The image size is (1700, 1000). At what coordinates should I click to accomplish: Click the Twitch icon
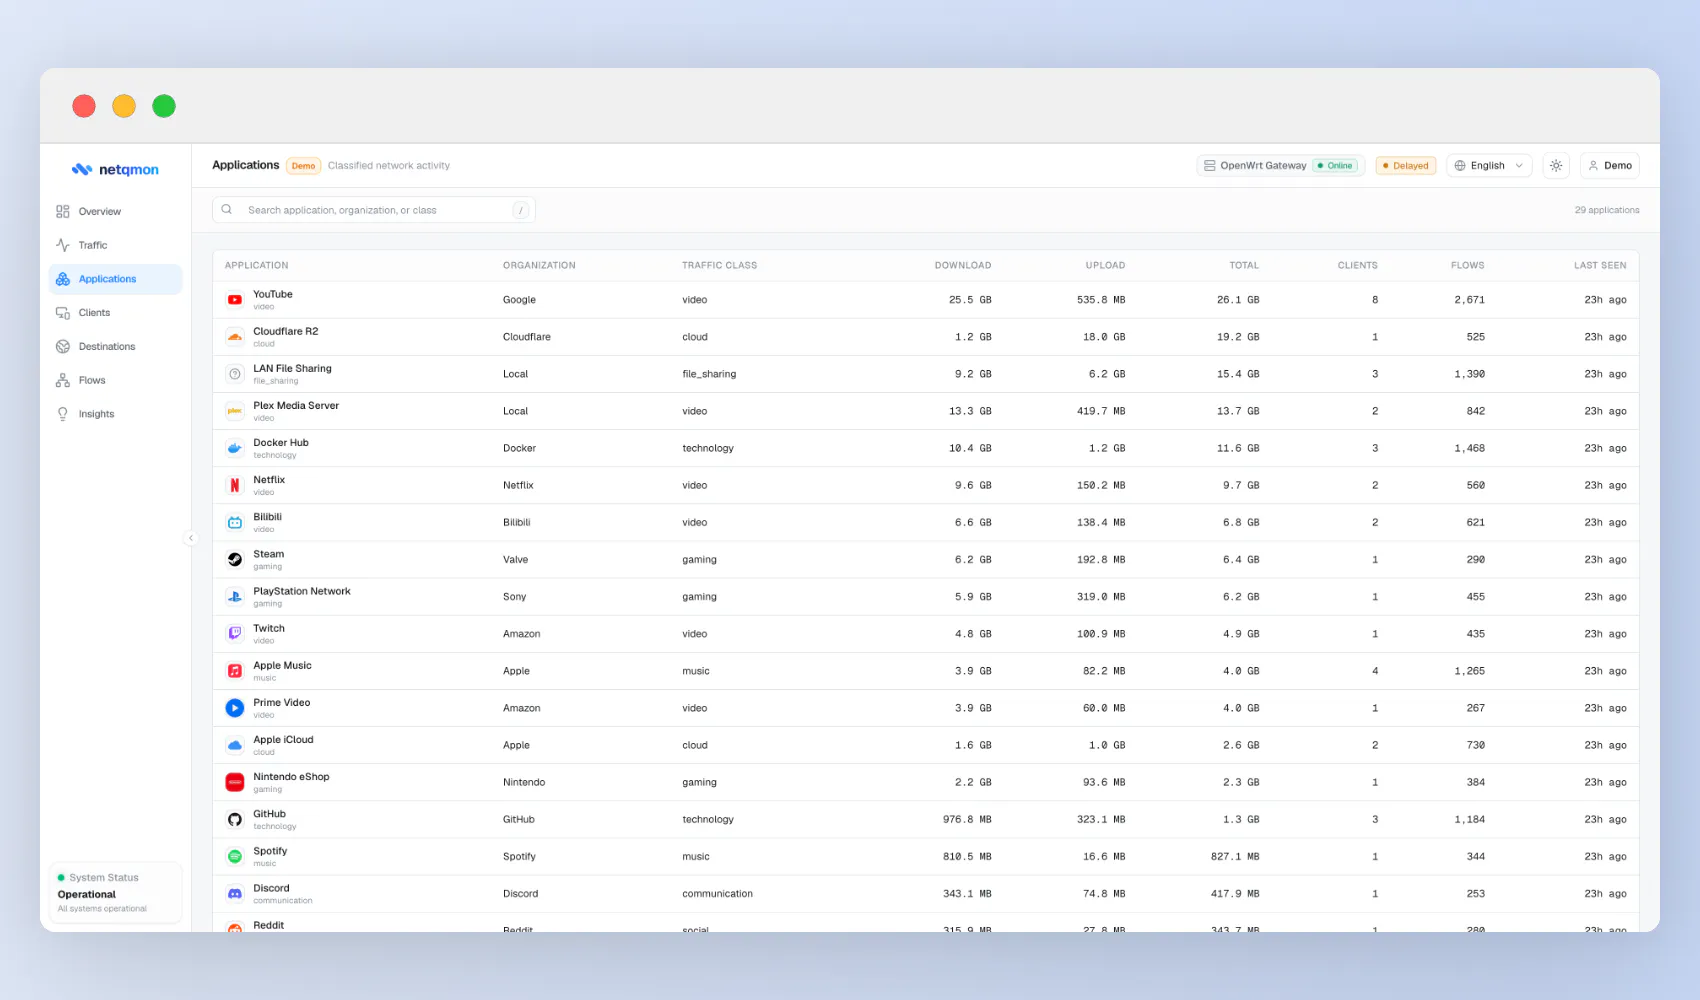[x=235, y=634]
